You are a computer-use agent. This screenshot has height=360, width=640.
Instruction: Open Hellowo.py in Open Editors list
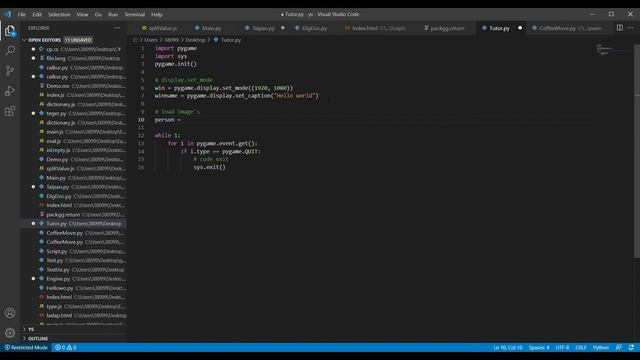click(x=73, y=288)
